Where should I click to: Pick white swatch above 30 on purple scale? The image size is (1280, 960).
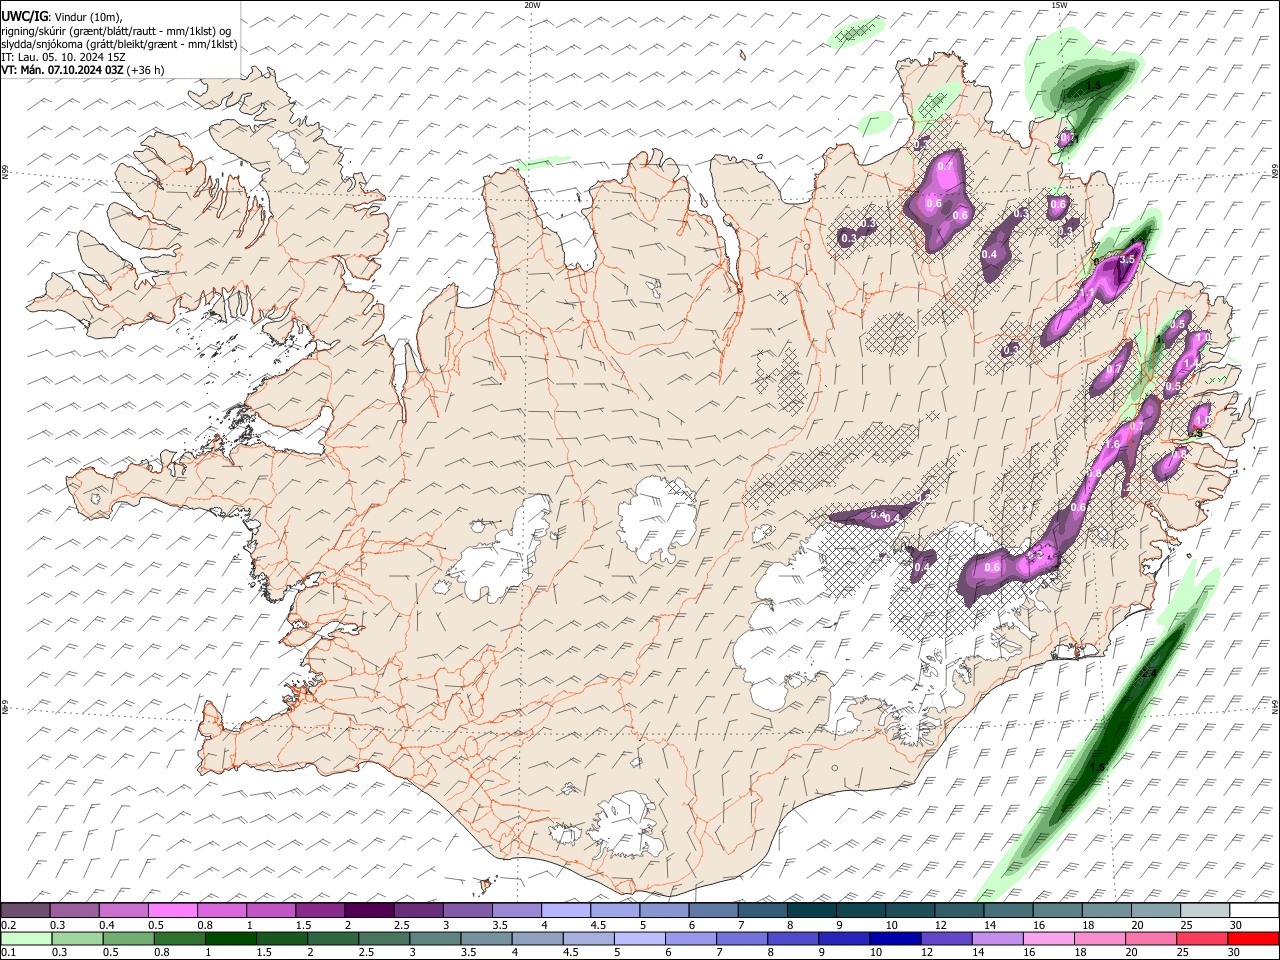(x=1254, y=910)
